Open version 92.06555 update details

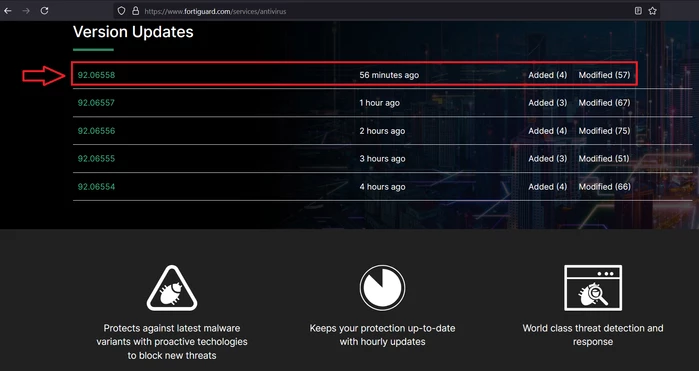(x=96, y=158)
